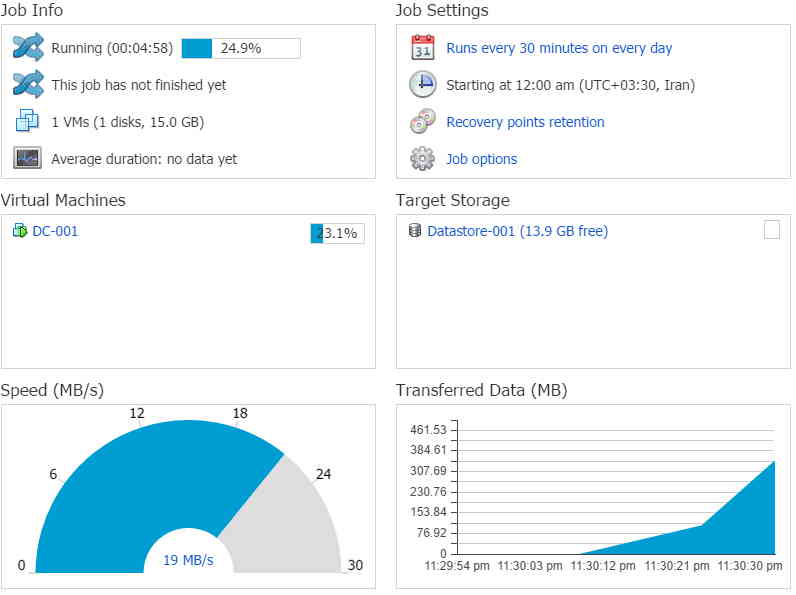Screen dimensions: 796x595
Task: Click the clock start time icon
Action: pyautogui.click(x=423, y=84)
